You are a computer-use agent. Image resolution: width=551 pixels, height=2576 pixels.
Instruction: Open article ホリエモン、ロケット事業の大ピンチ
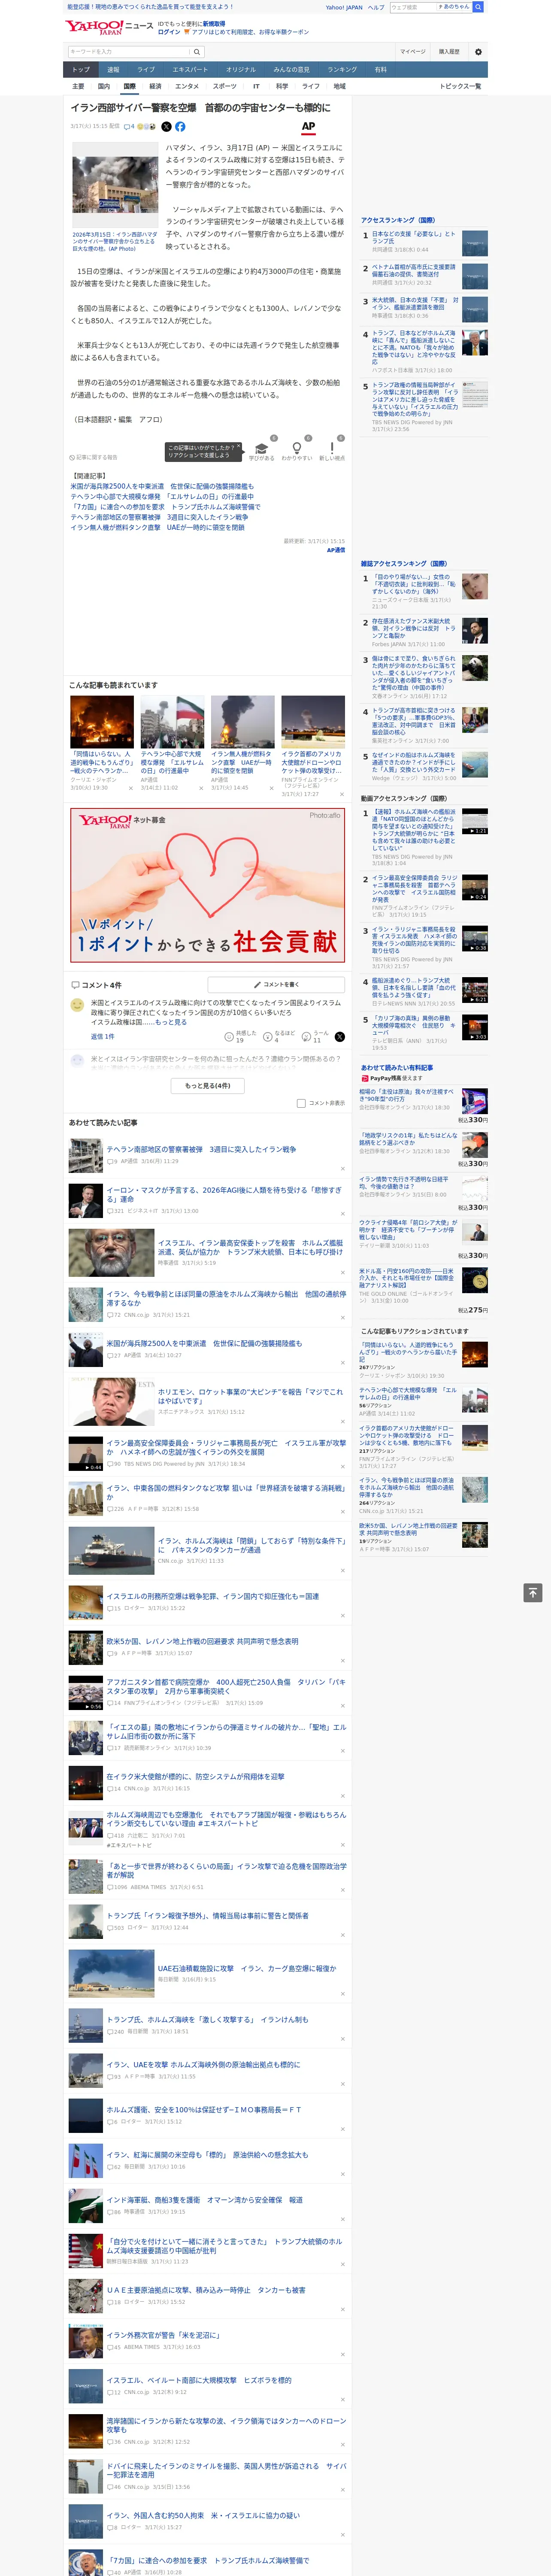tap(250, 1396)
